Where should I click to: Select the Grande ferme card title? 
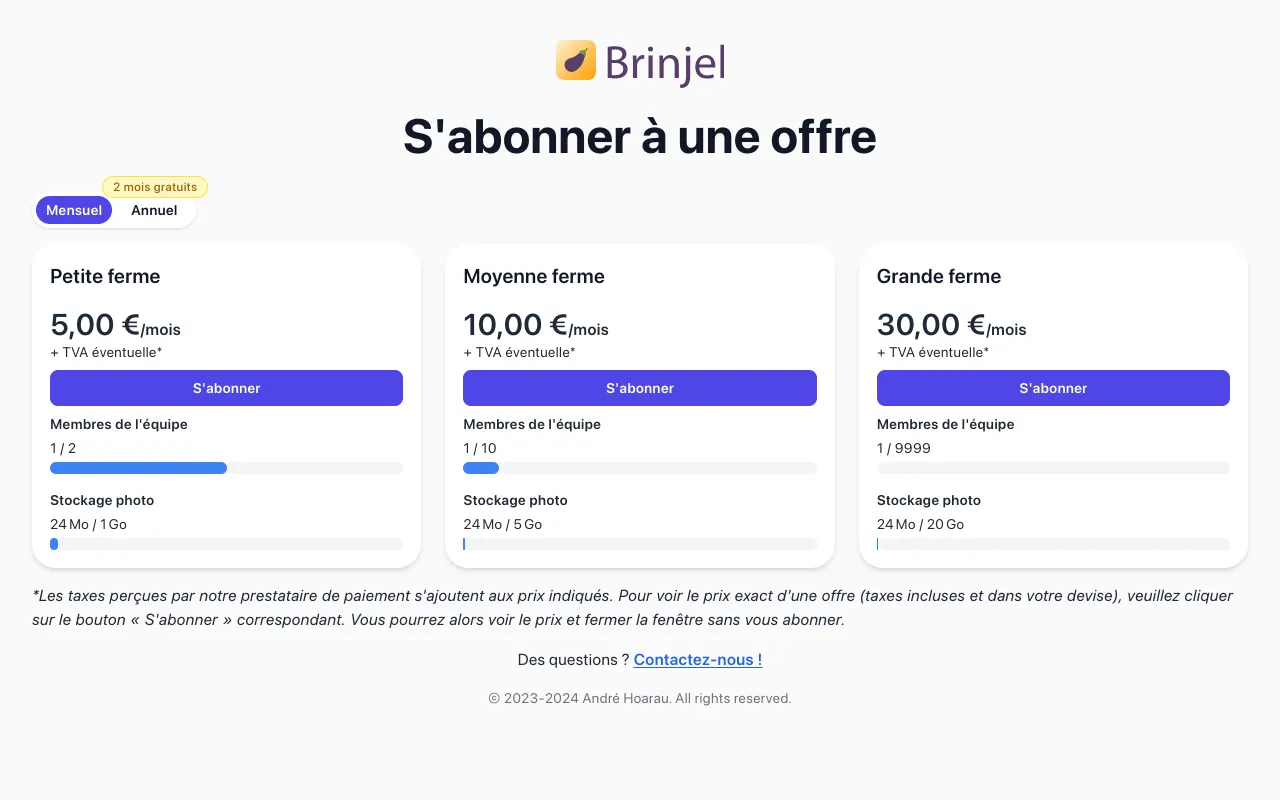pos(938,276)
